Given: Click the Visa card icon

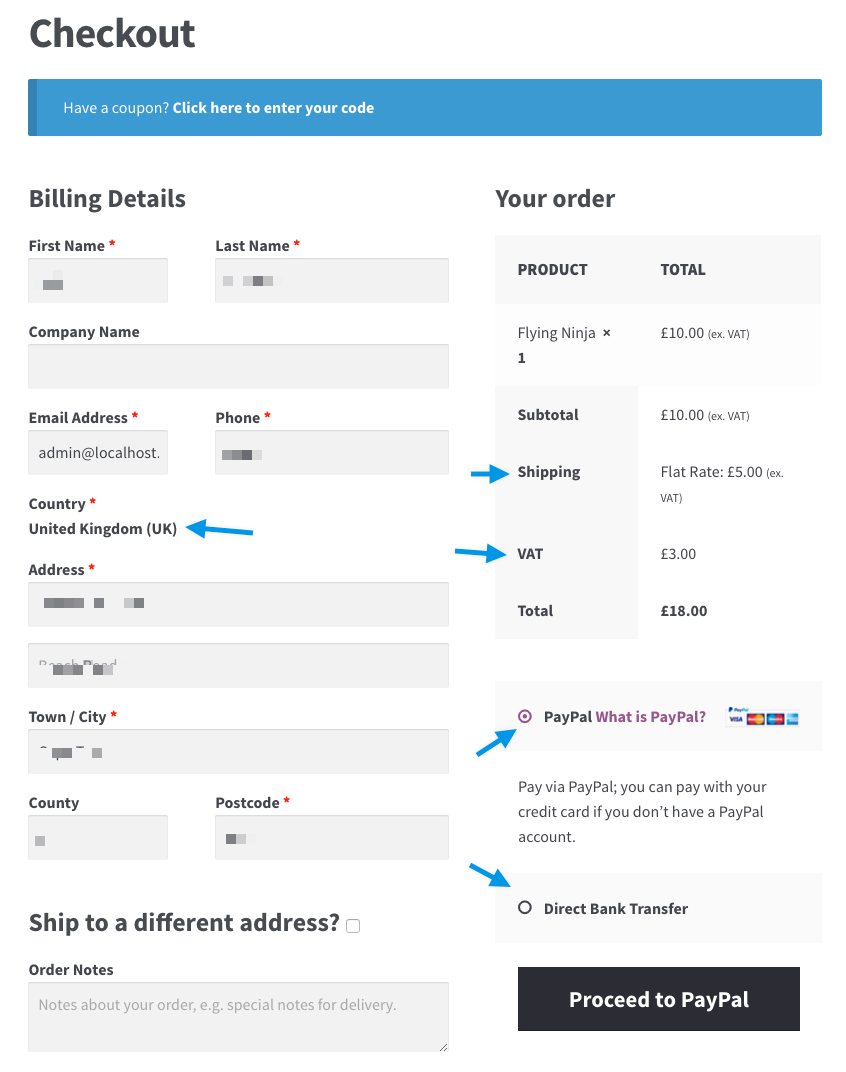Looking at the screenshot, I should coord(736,719).
